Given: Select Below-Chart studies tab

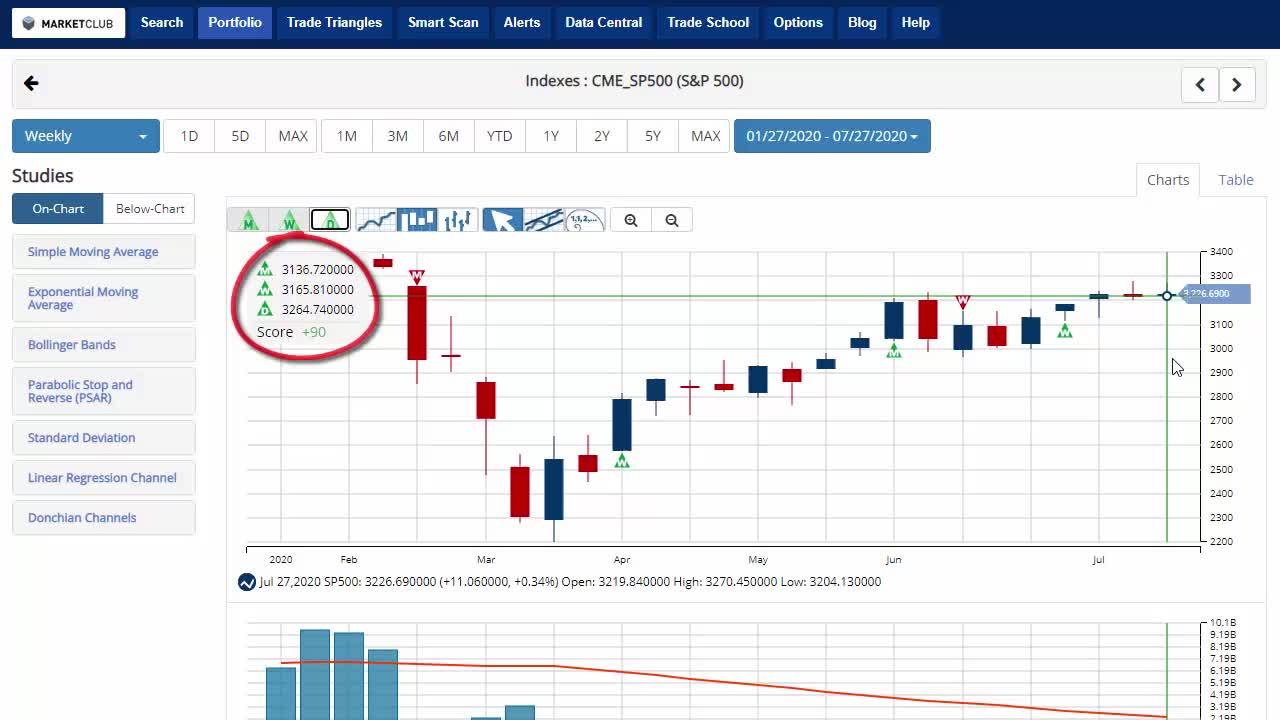Looking at the screenshot, I should [x=150, y=209].
